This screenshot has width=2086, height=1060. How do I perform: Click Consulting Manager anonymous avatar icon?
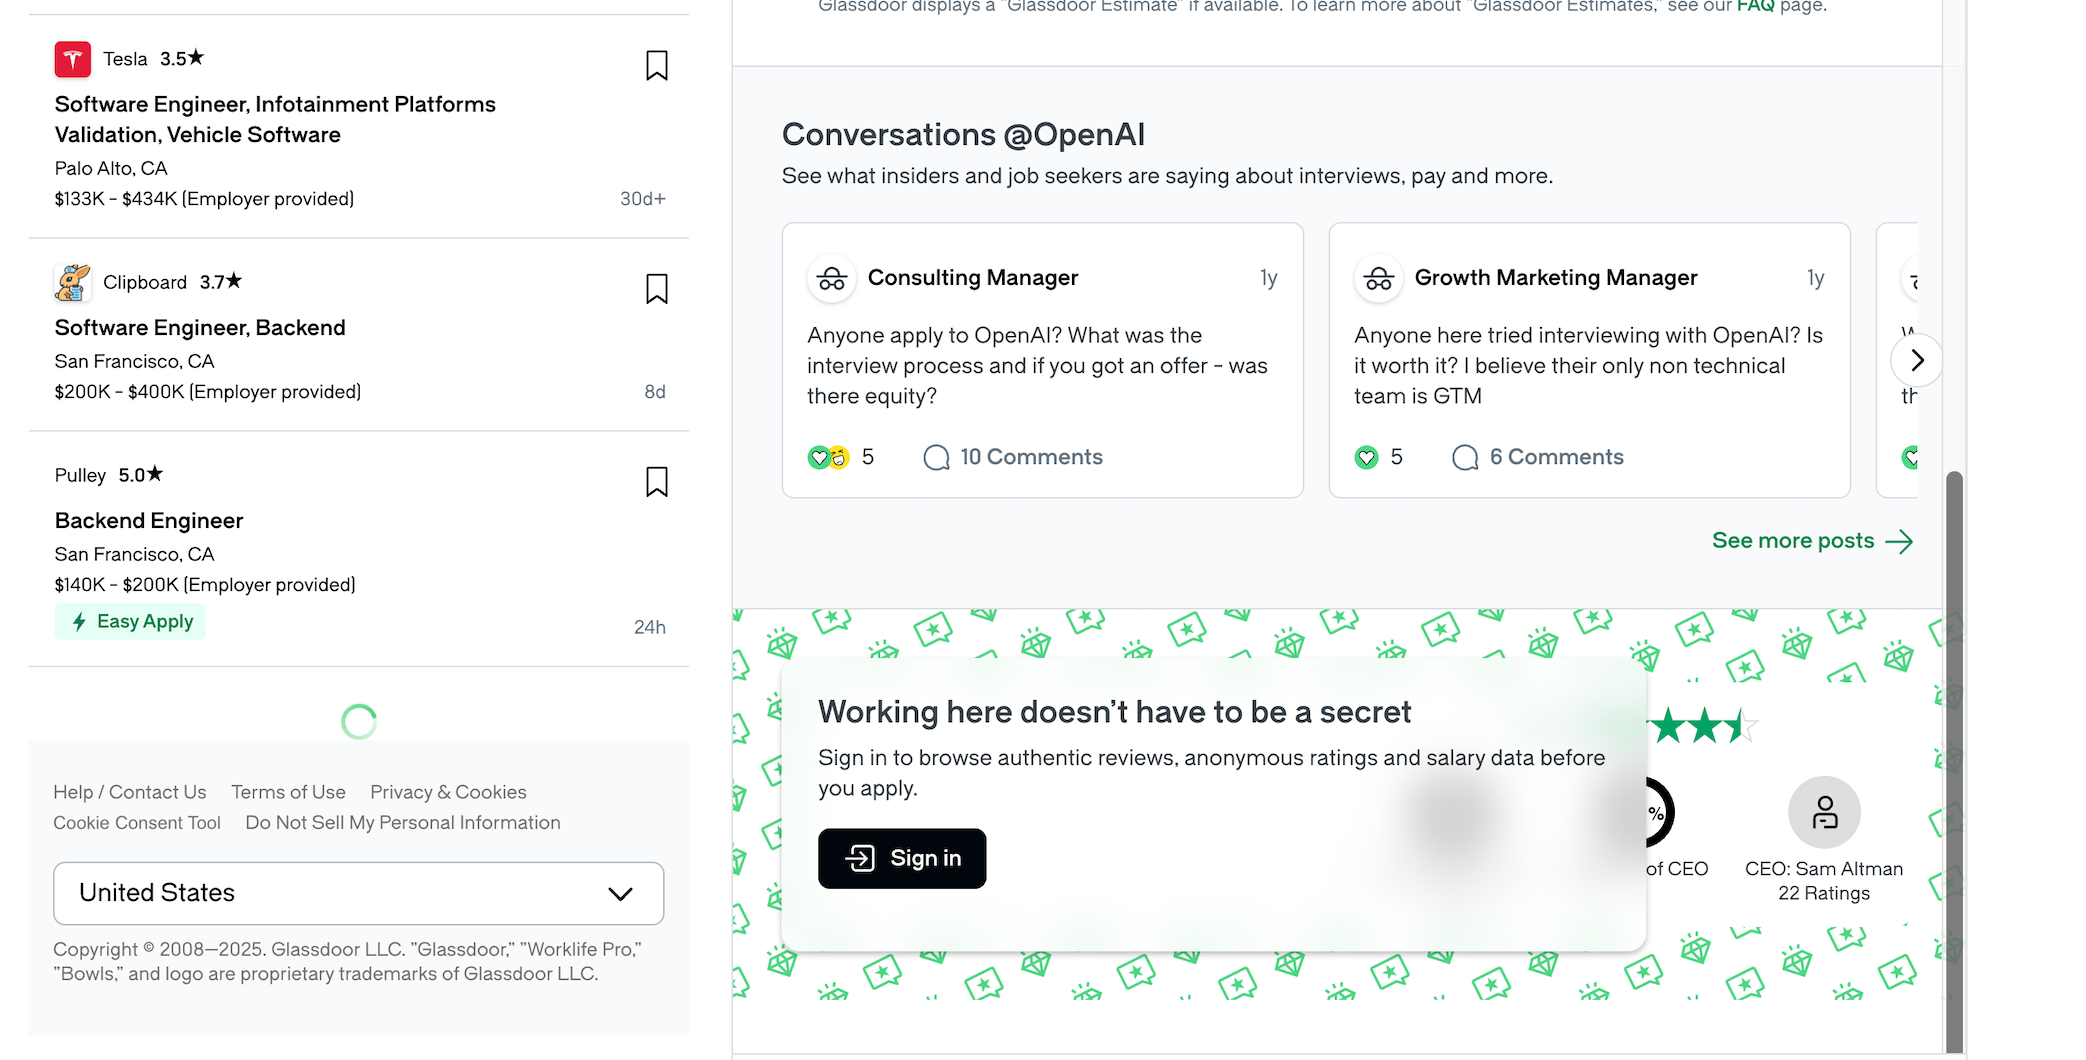832,279
